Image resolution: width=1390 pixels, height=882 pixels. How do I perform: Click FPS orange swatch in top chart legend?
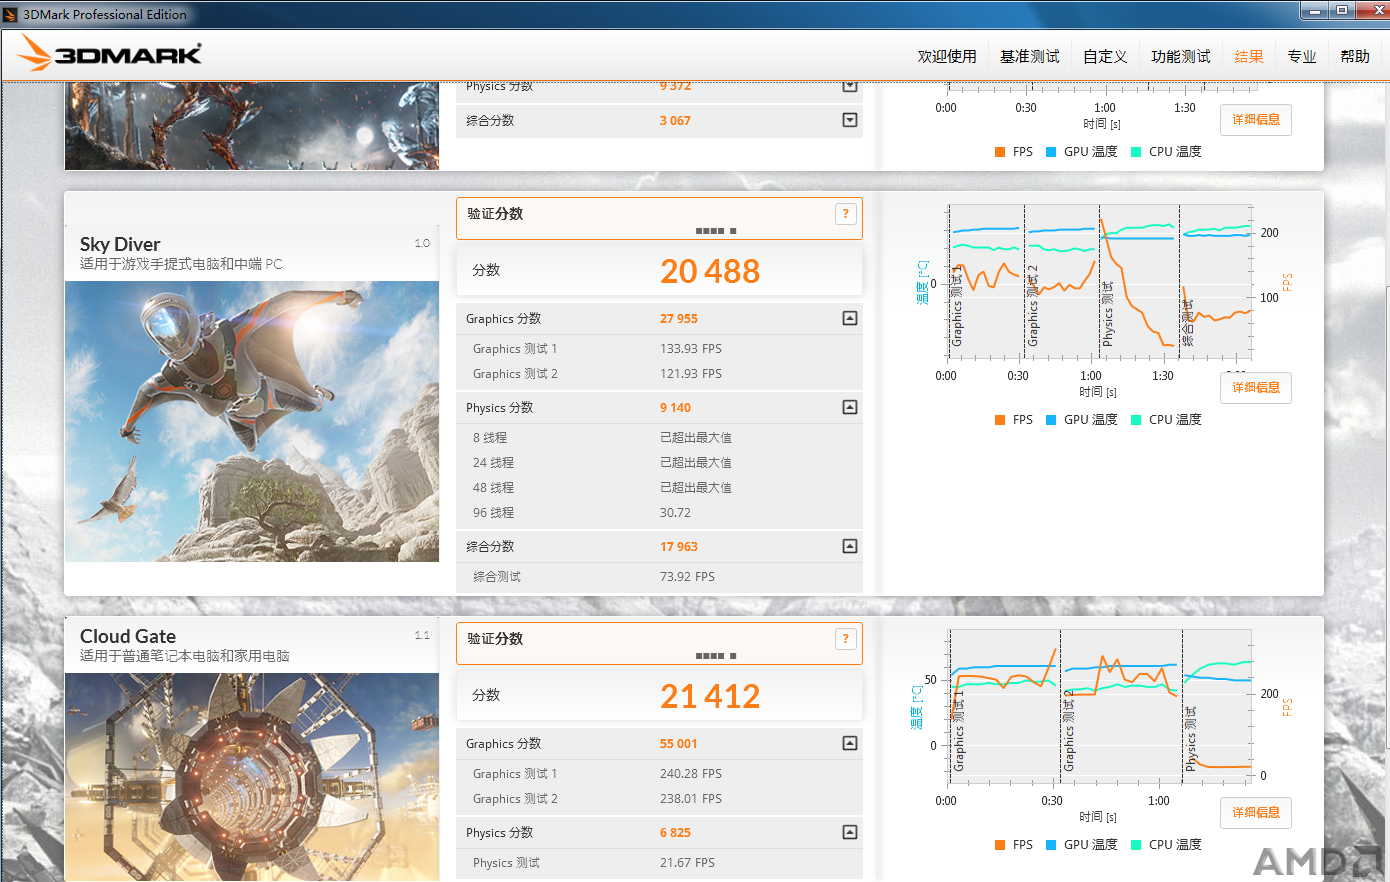click(1000, 152)
